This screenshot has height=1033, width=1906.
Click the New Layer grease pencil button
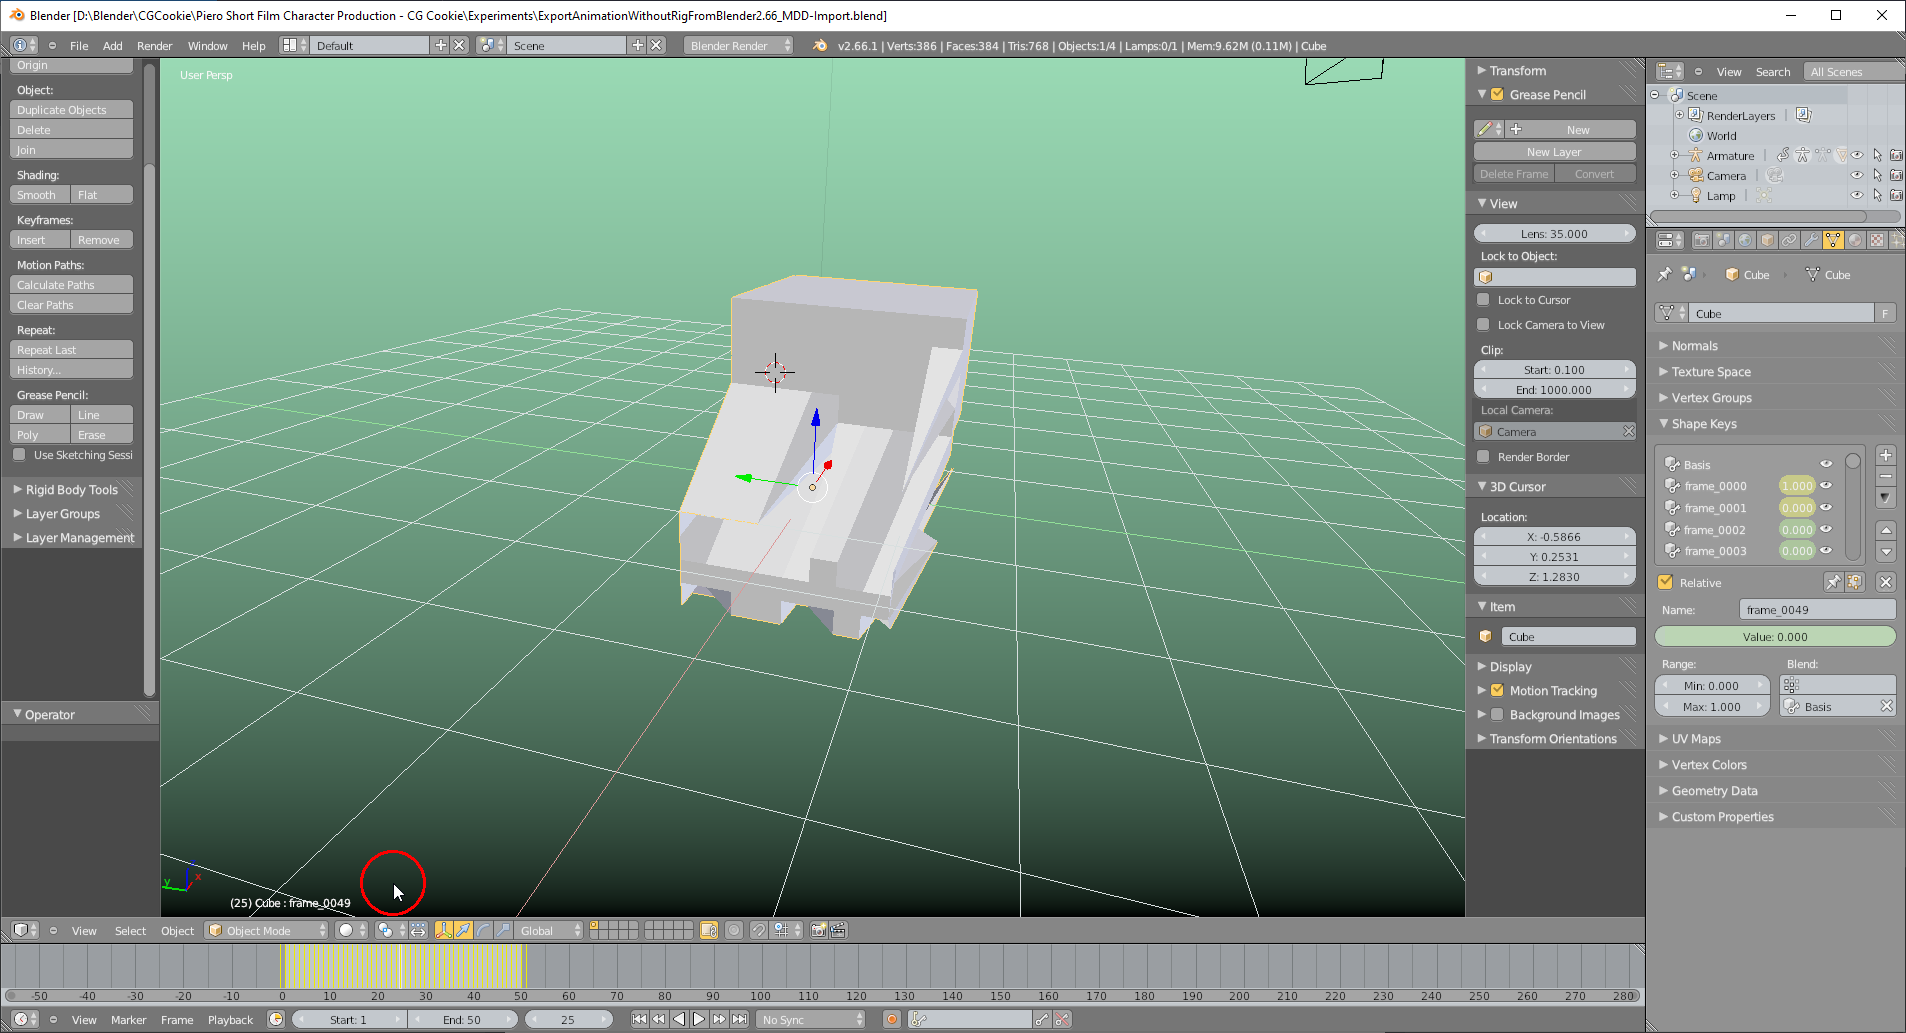tap(1553, 151)
